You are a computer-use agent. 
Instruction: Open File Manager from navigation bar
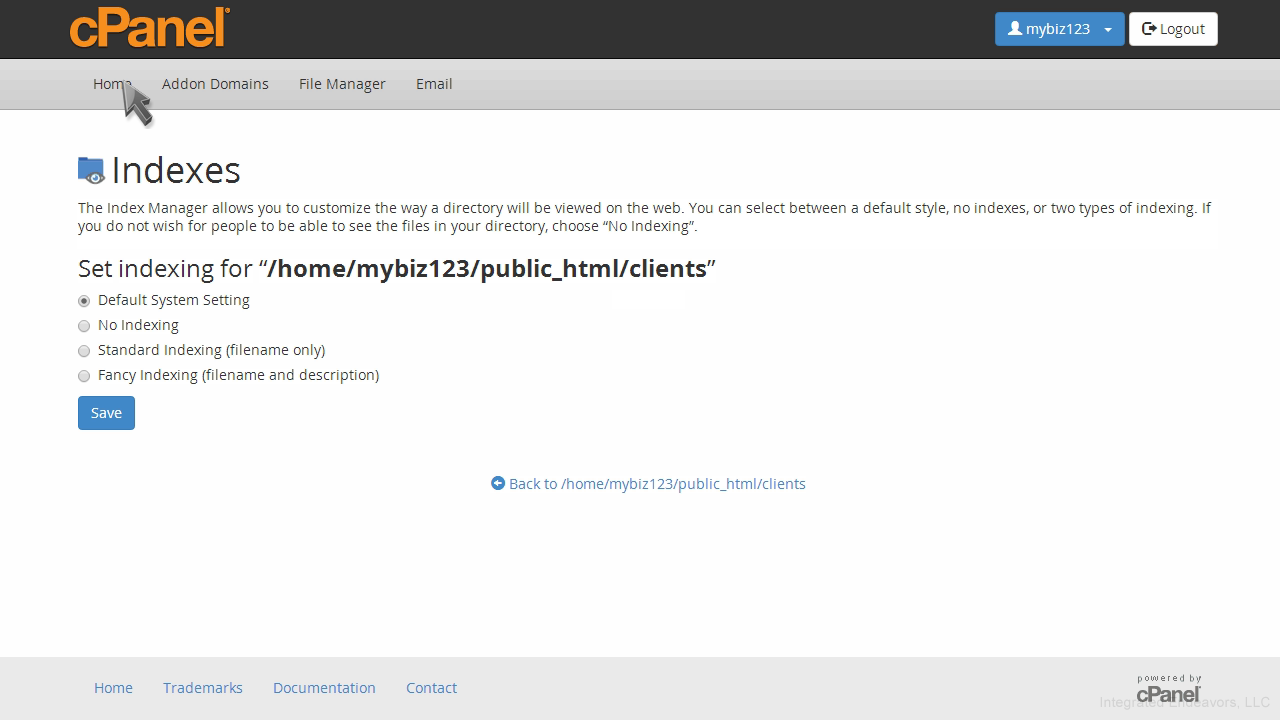[x=342, y=84]
